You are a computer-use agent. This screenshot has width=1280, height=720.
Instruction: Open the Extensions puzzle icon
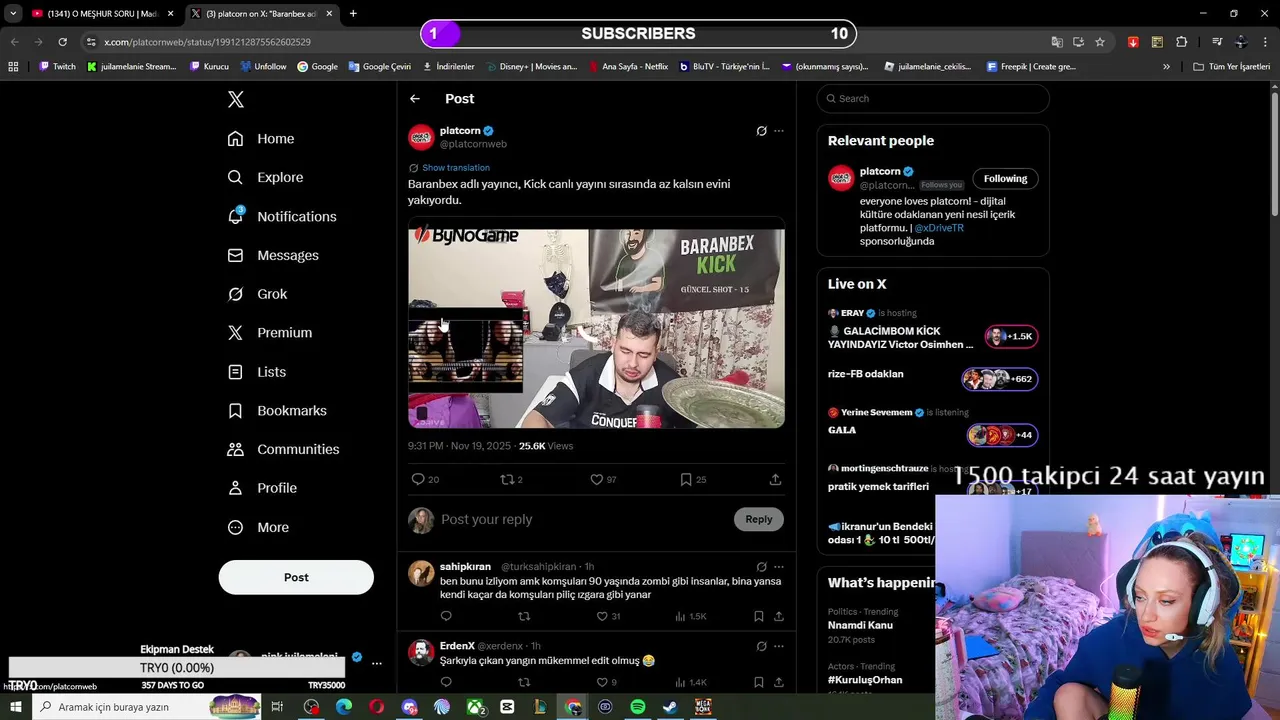pyautogui.click(x=1182, y=42)
